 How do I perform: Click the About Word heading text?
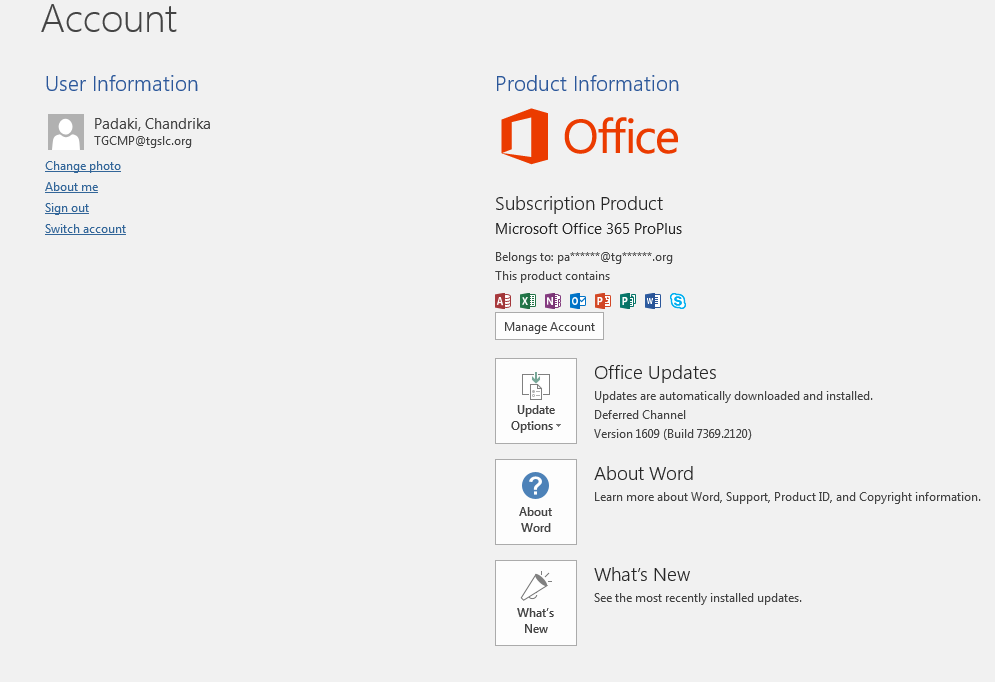coord(643,473)
